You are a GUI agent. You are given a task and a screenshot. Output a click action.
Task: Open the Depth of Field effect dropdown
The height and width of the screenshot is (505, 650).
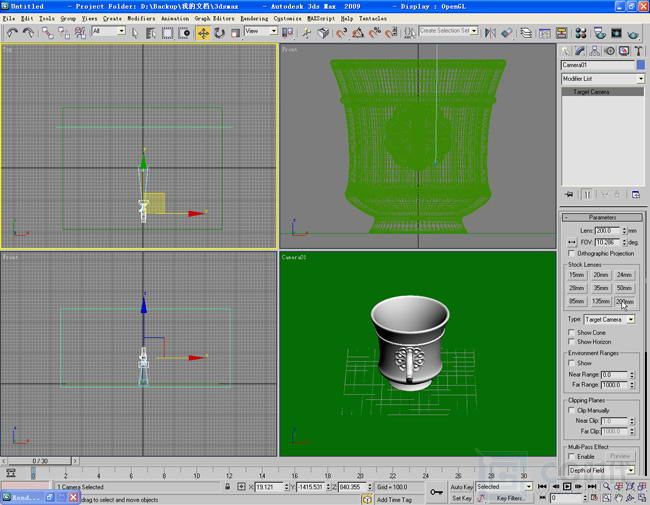(601, 470)
